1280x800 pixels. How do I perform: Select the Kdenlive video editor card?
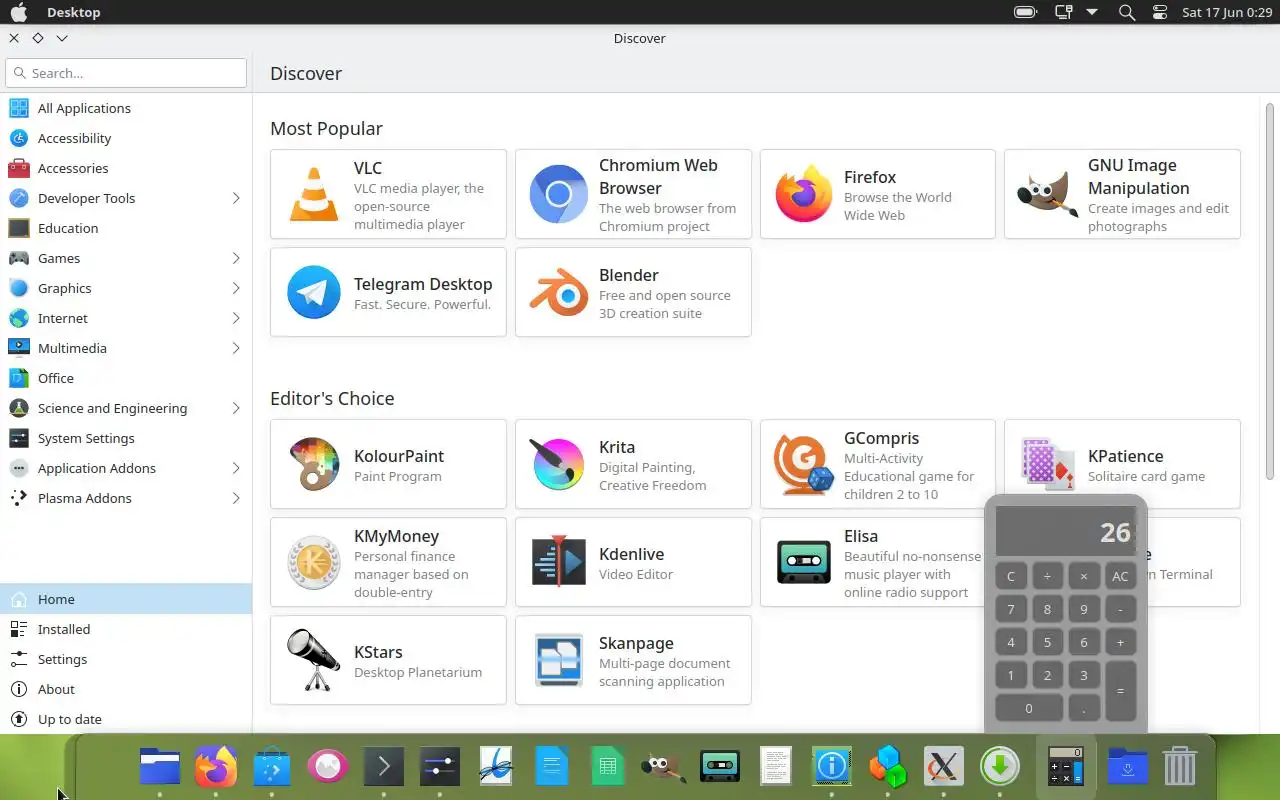pyautogui.click(x=633, y=562)
